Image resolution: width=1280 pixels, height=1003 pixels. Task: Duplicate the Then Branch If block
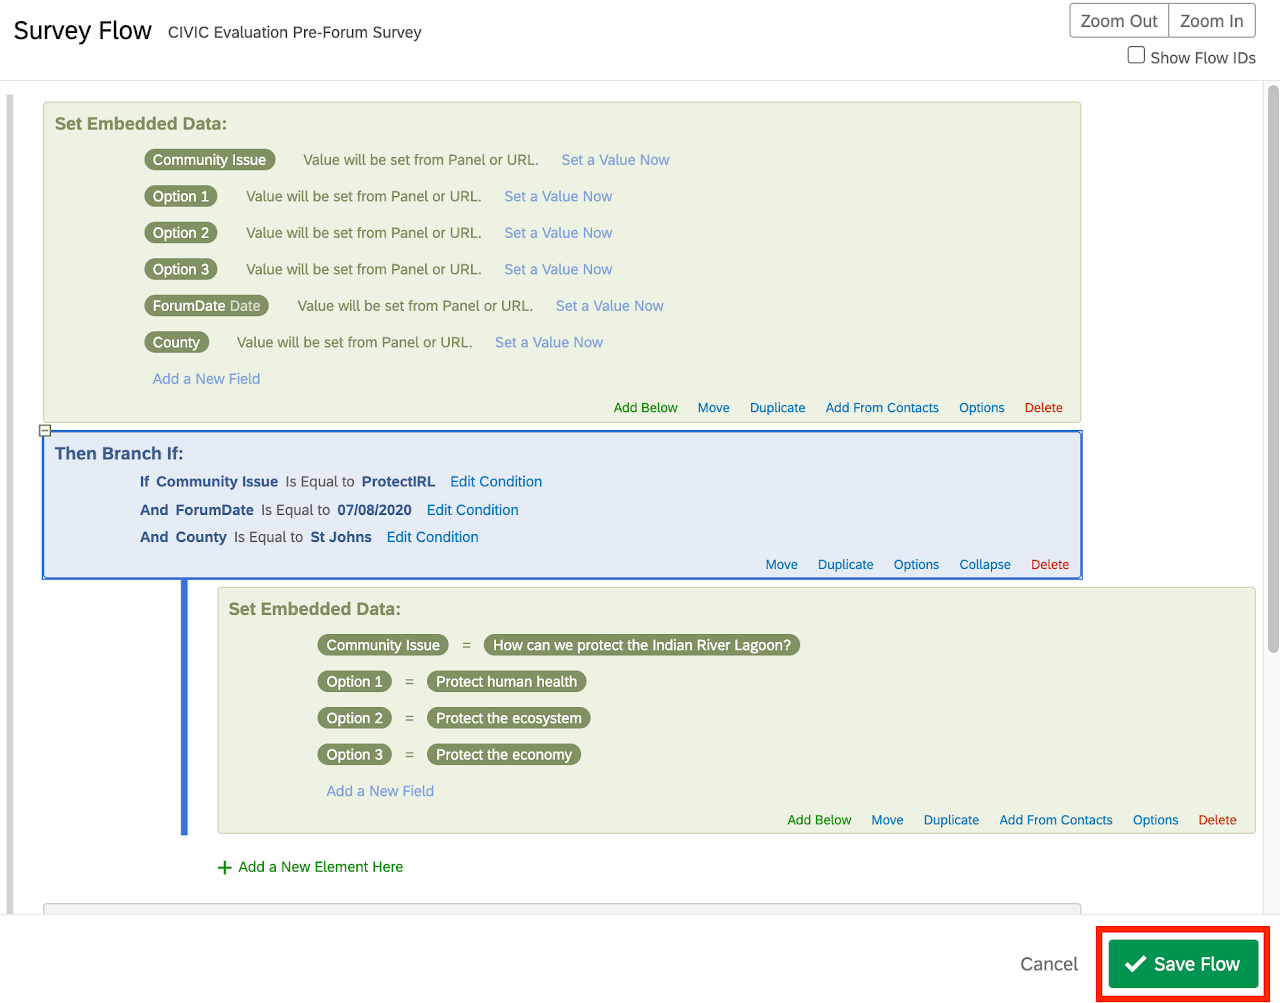pyautogui.click(x=845, y=565)
